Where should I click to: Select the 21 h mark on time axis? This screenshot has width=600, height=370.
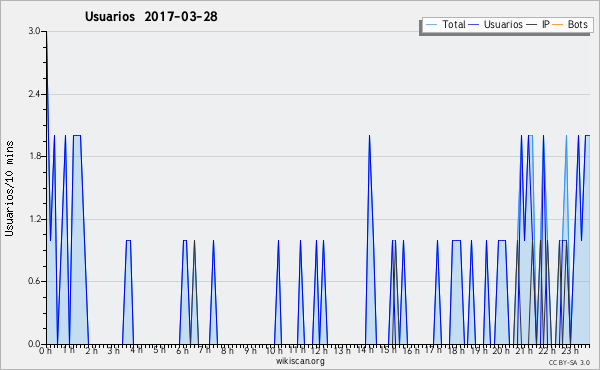[521, 351]
